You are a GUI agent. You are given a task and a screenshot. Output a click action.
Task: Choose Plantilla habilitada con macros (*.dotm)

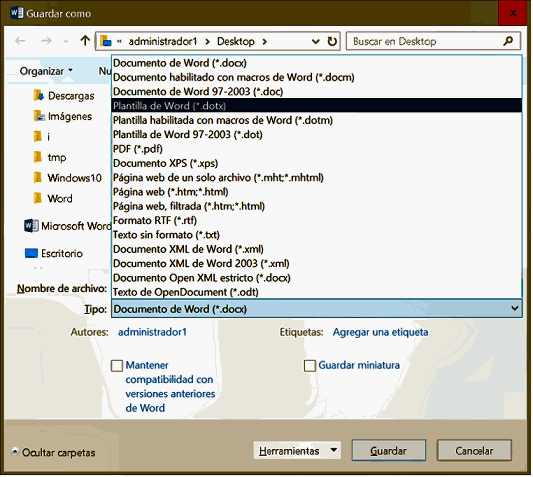coord(316,120)
